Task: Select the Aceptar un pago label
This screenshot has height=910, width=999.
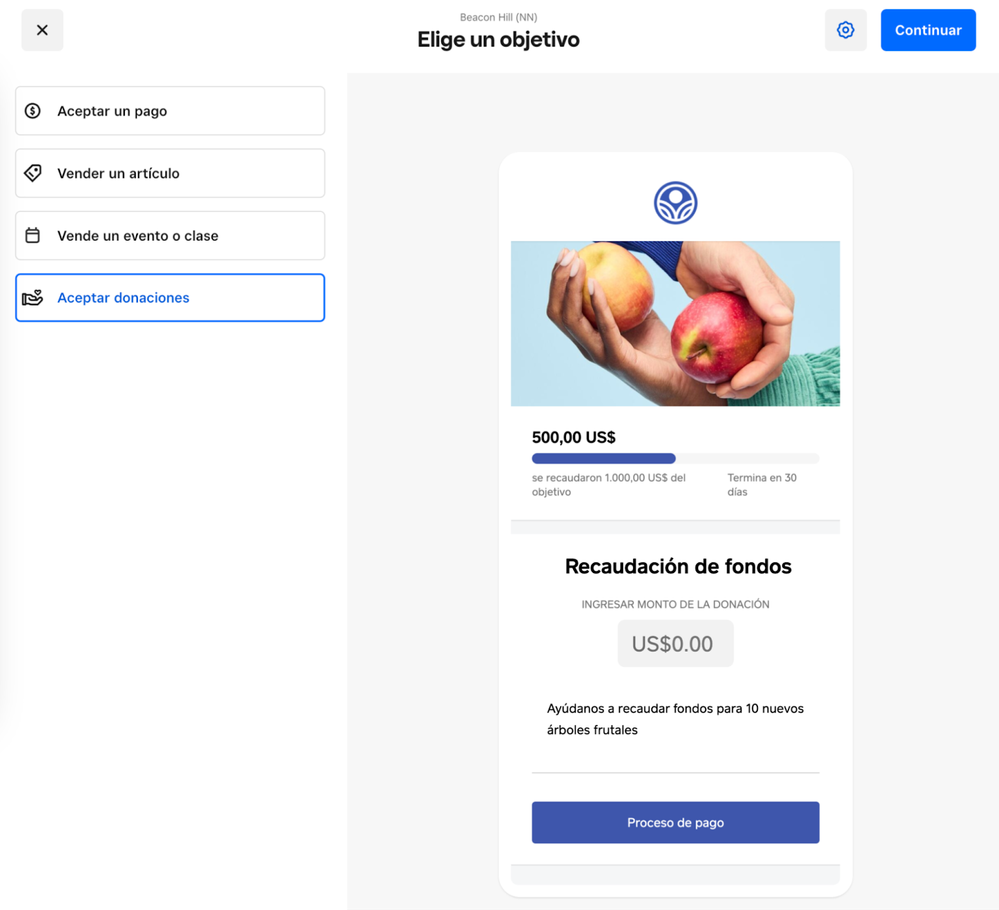Action: pyautogui.click(x=112, y=111)
